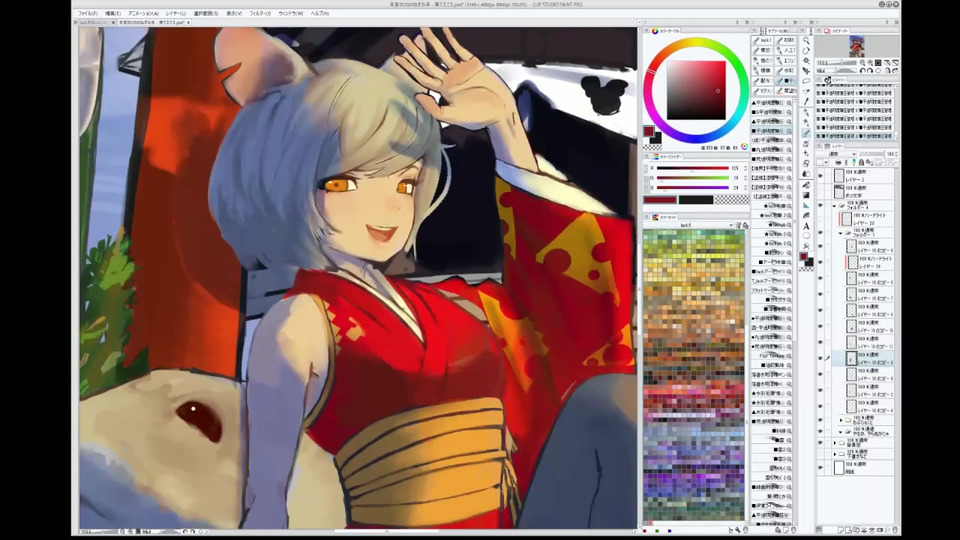Choose the Flat Texture brush
Viewport: 960px width, 540px height.
tap(771, 356)
